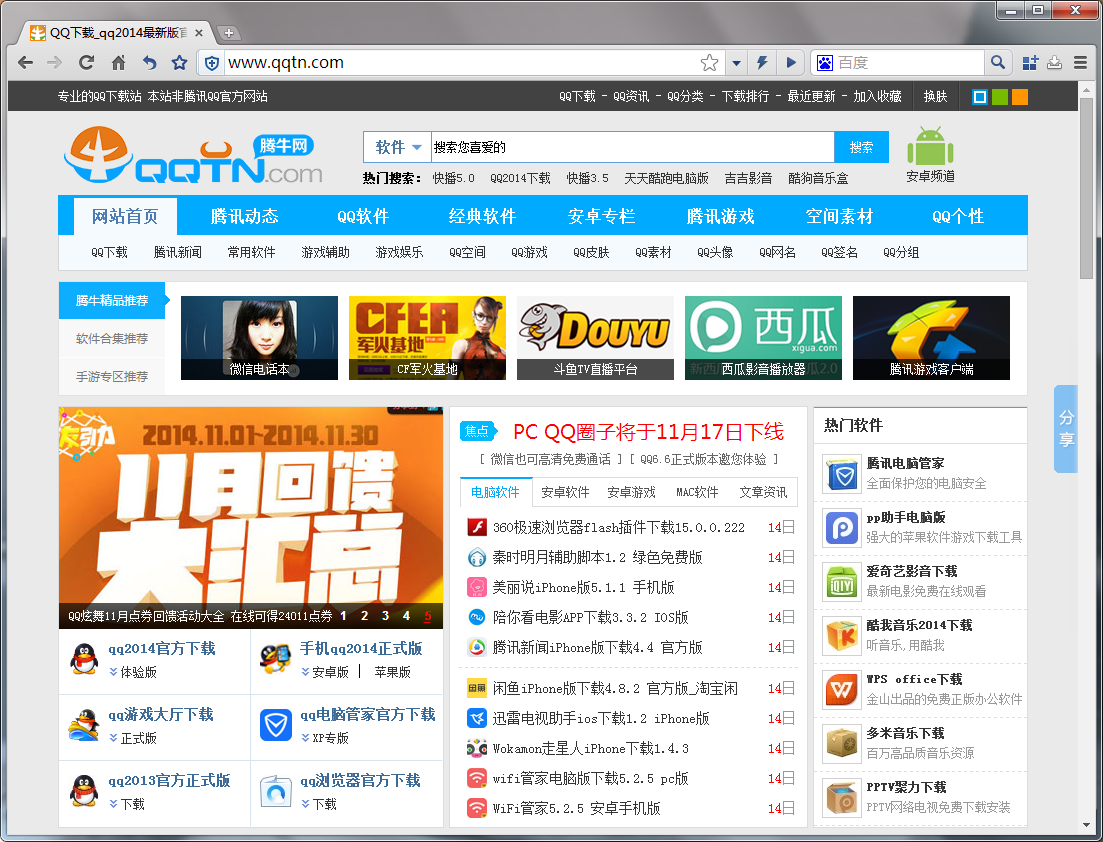Open the 分享 side share button
Viewport: 1103px width, 842px height.
1066,429
